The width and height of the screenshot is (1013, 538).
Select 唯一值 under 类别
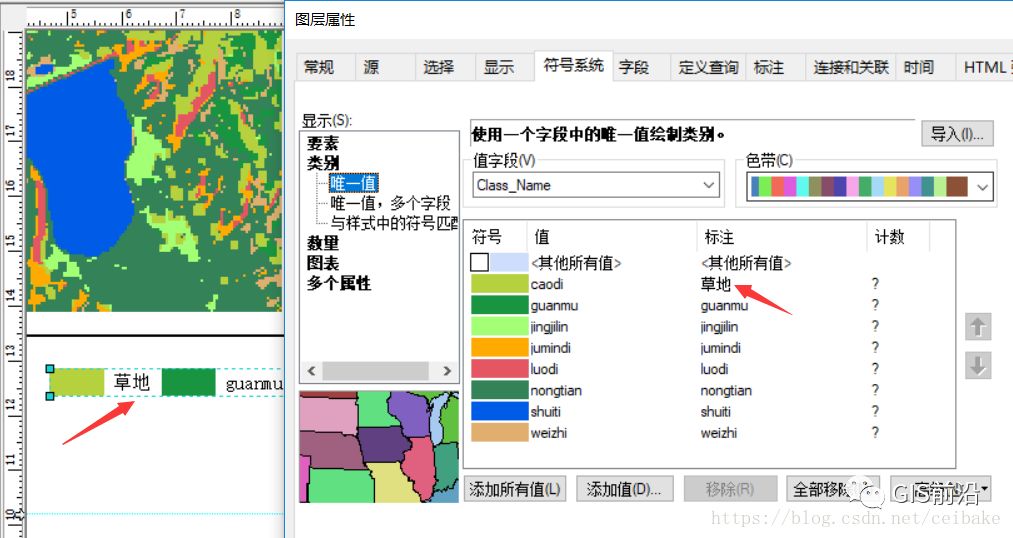click(x=353, y=183)
